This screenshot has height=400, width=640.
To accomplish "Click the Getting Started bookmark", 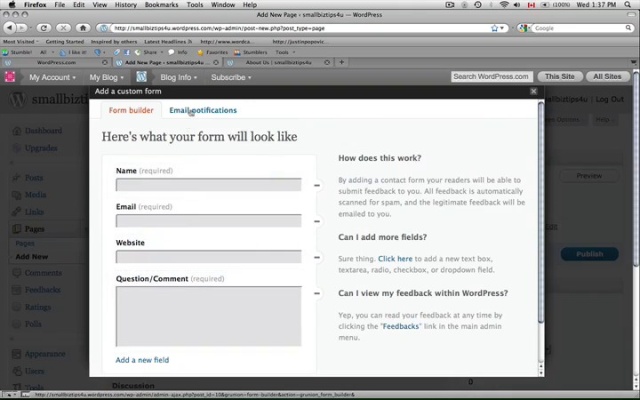I will [x=64, y=42].
